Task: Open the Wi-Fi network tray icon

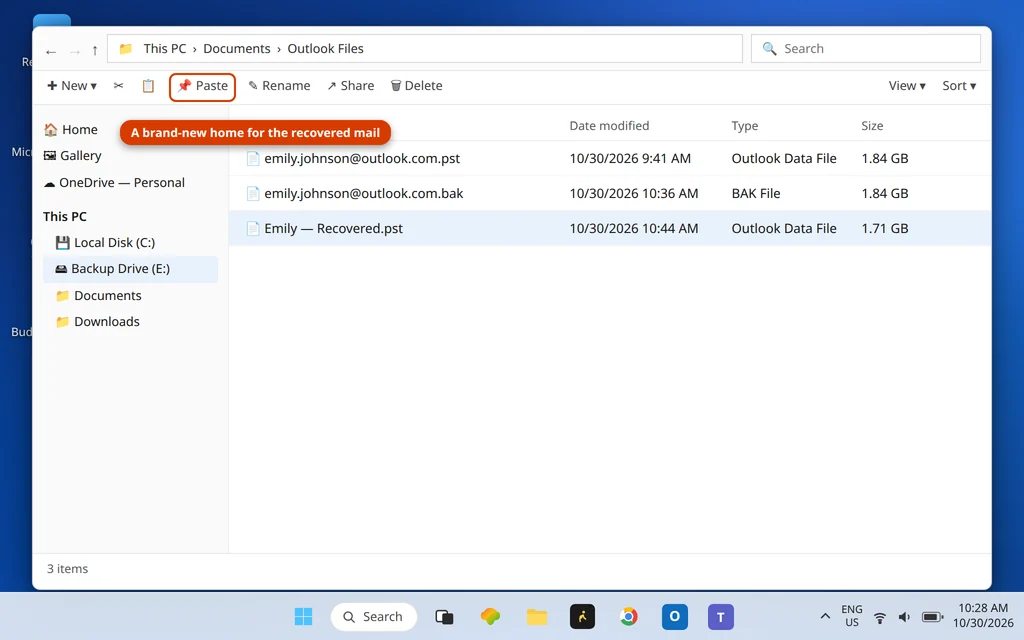Action: [880, 616]
